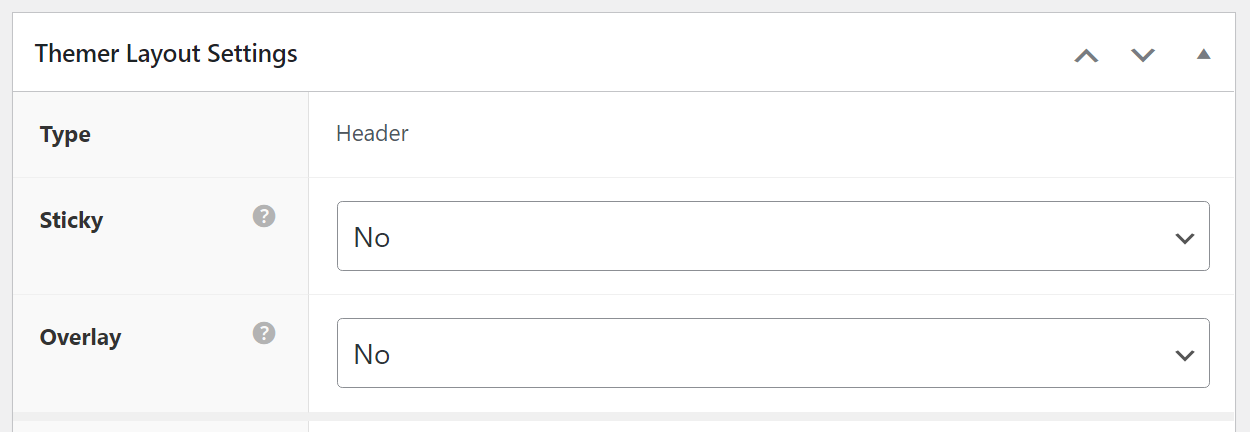Open the Overlay dropdown menu

772,353
